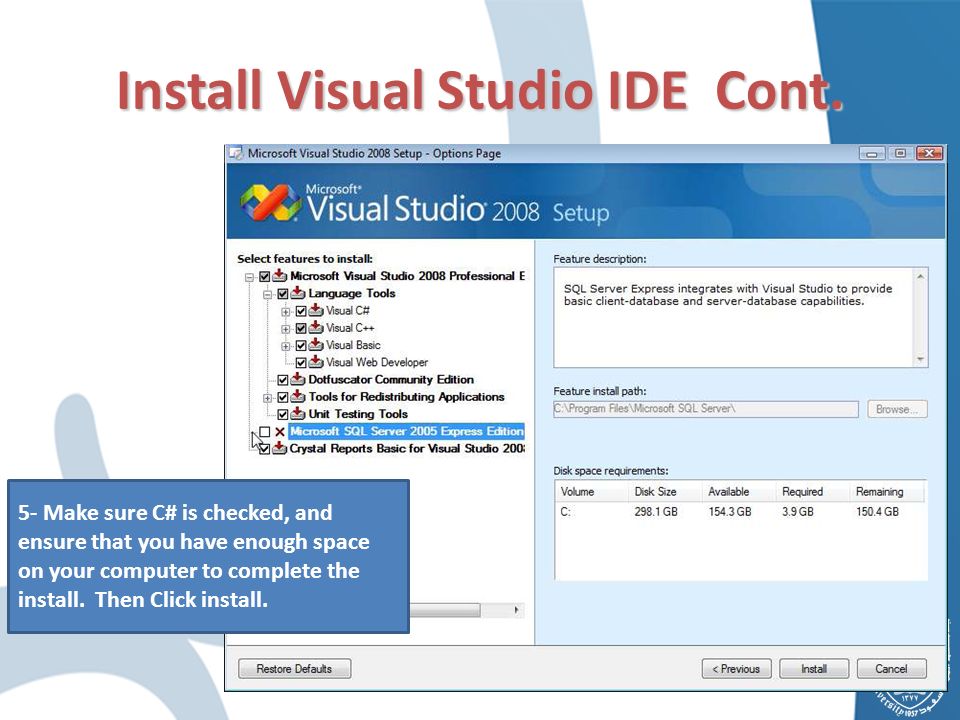Click install icon beside Language Tools
This screenshot has height=720, width=960.
pos(298,293)
